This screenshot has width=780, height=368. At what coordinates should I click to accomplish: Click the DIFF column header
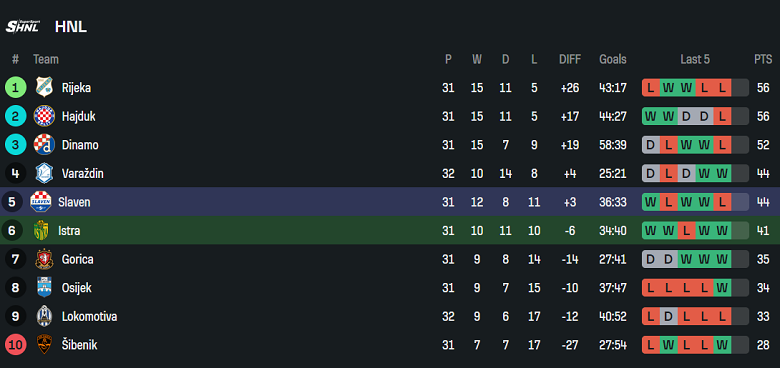pyautogui.click(x=570, y=60)
